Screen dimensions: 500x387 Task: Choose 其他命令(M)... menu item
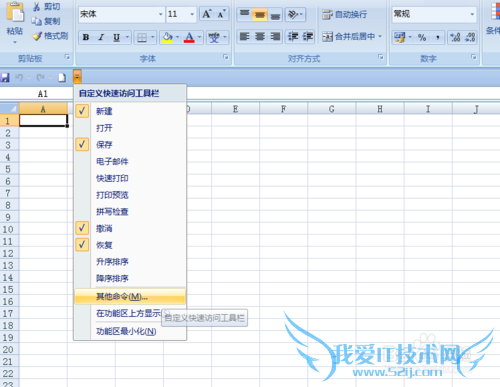click(130, 296)
